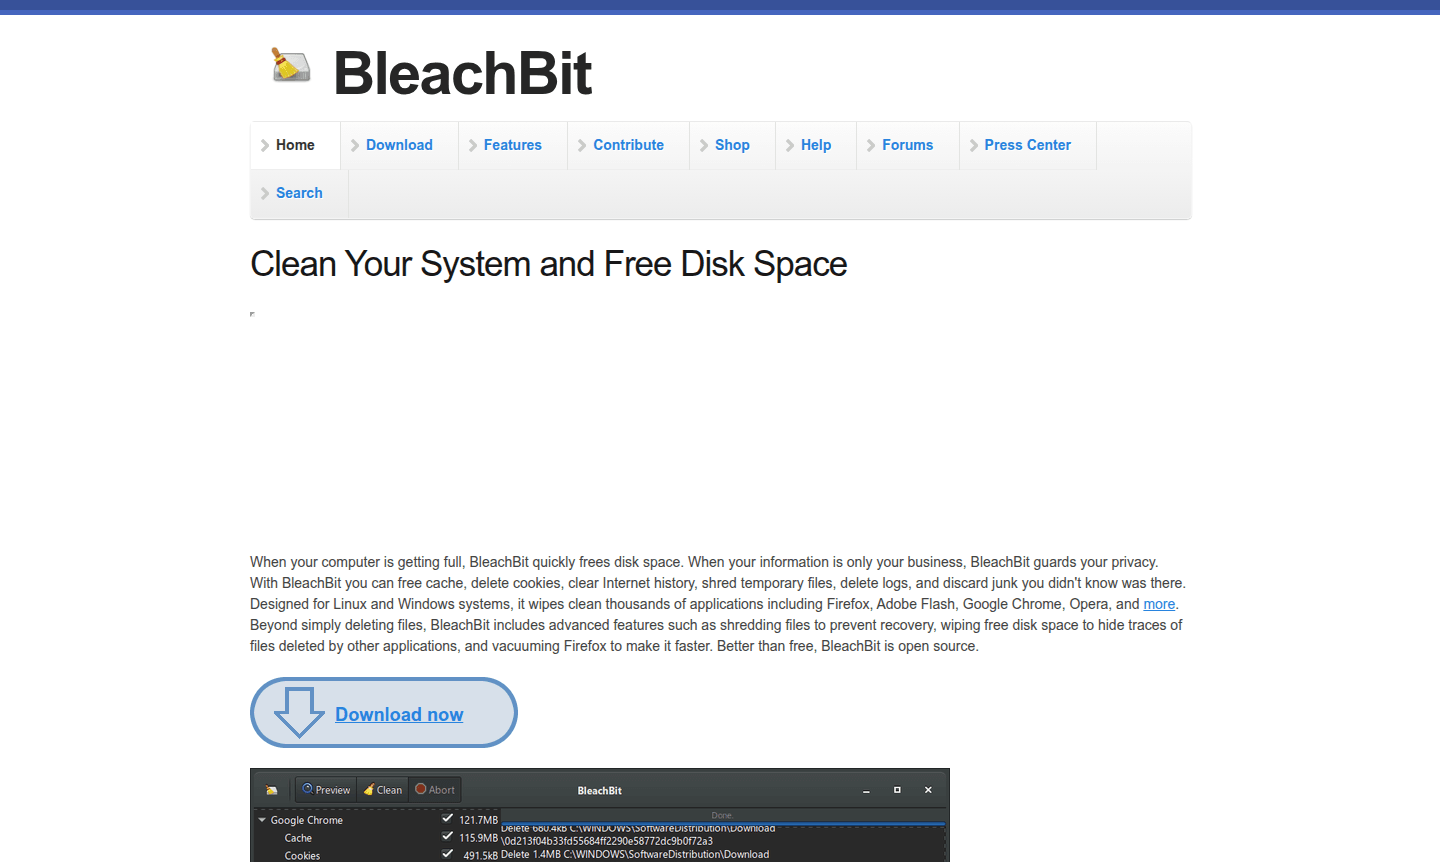1440x862 pixels.
Task: Click the orange circle icon on Abort
Action: click(x=420, y=789)
